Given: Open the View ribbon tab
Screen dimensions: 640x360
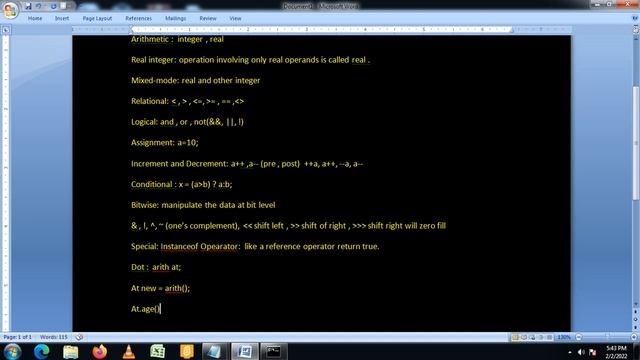Looking at the screenshot, I should (x=235, y=18).
